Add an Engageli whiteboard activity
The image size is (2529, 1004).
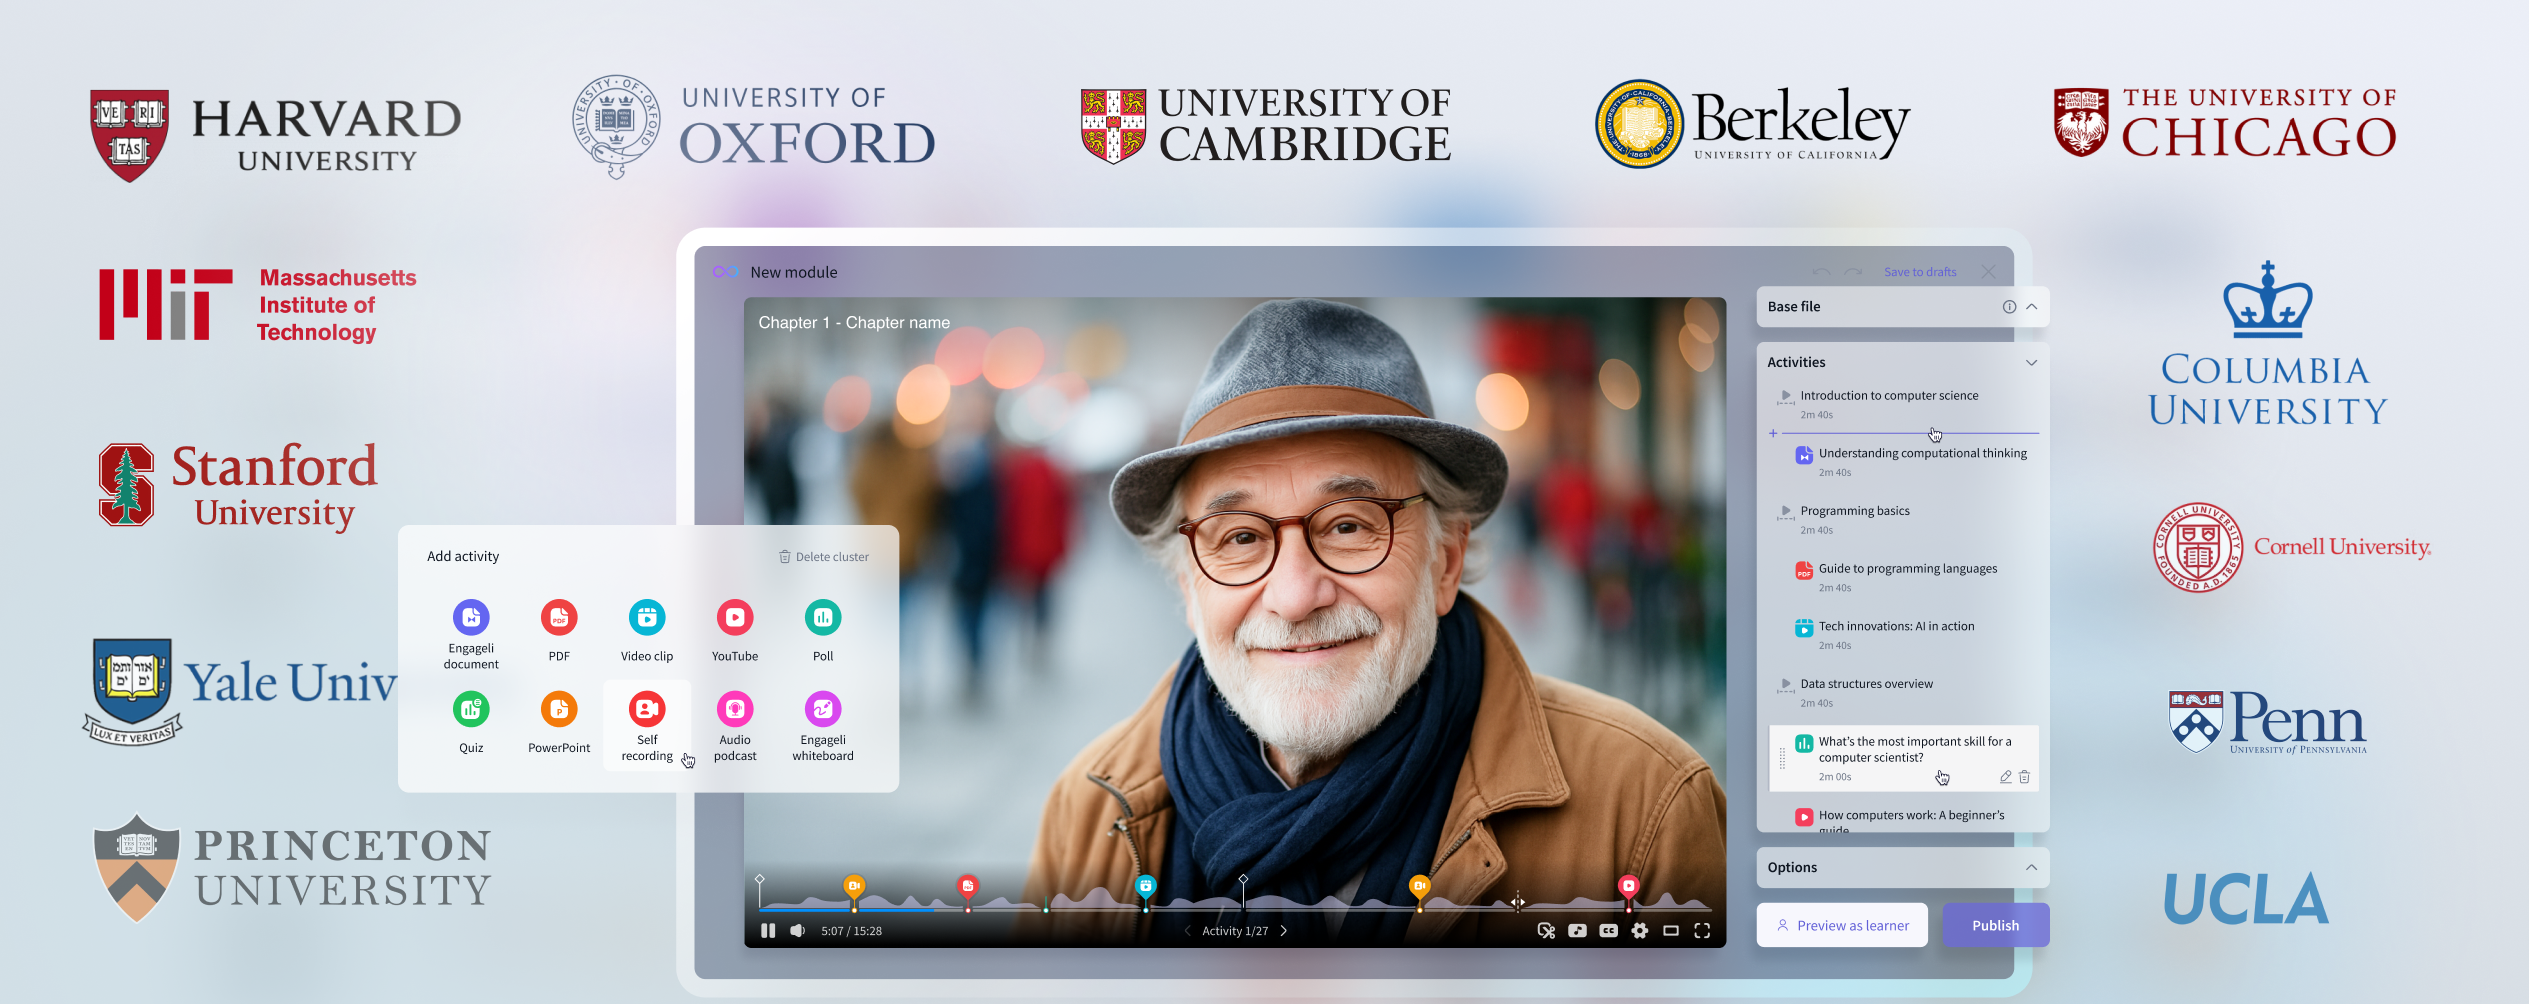pos(823,726)
